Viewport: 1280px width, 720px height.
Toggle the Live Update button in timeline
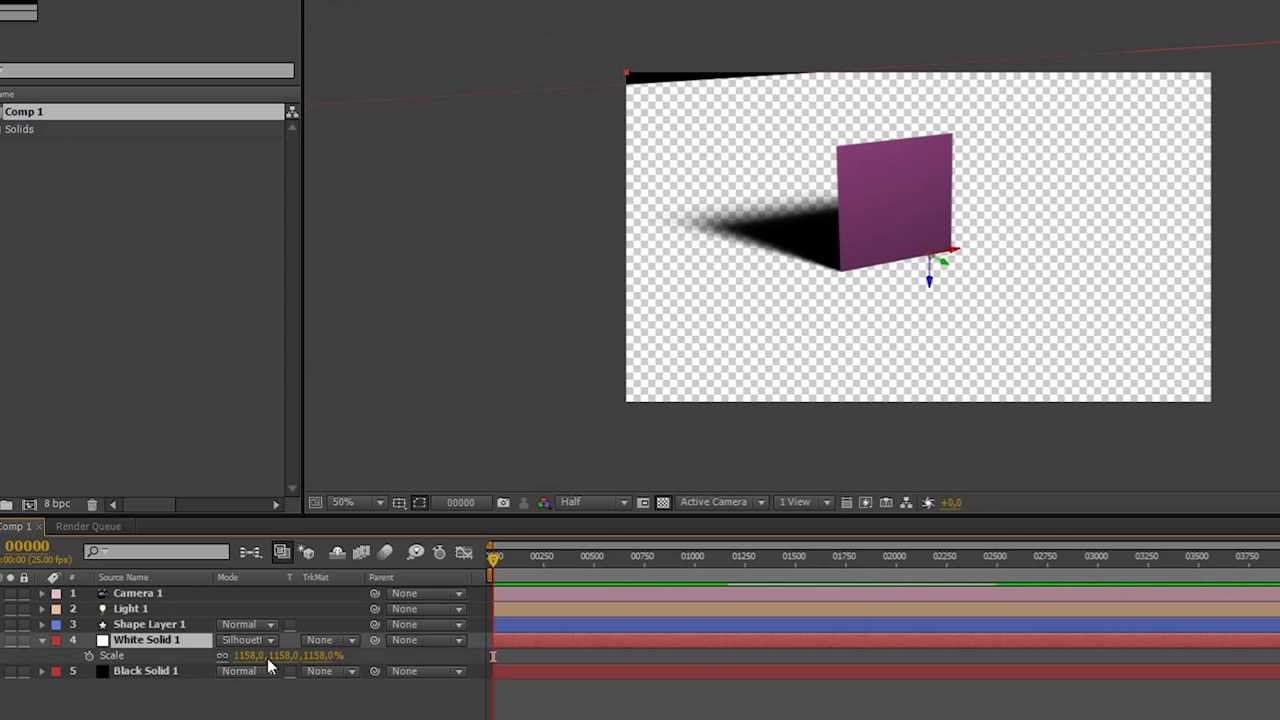(x=282, y=552)
